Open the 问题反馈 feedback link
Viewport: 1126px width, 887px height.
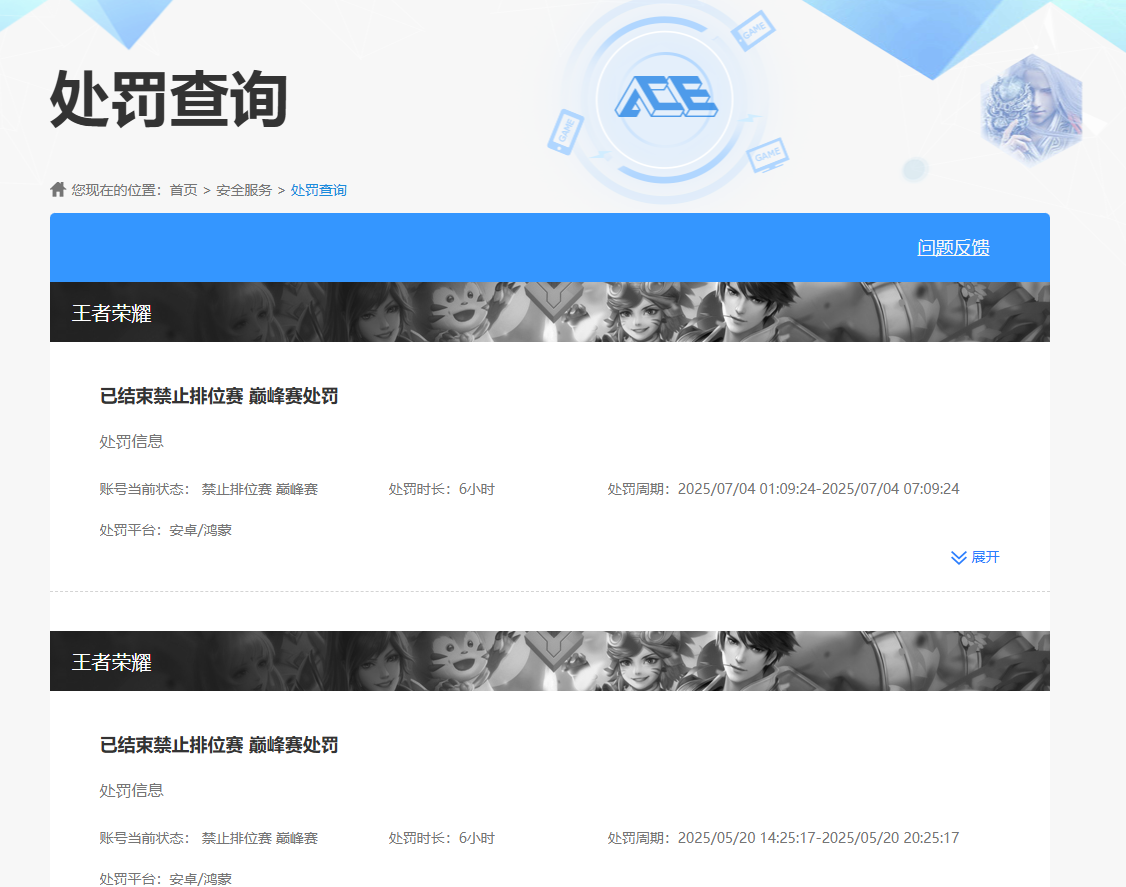tap(953, 248)
